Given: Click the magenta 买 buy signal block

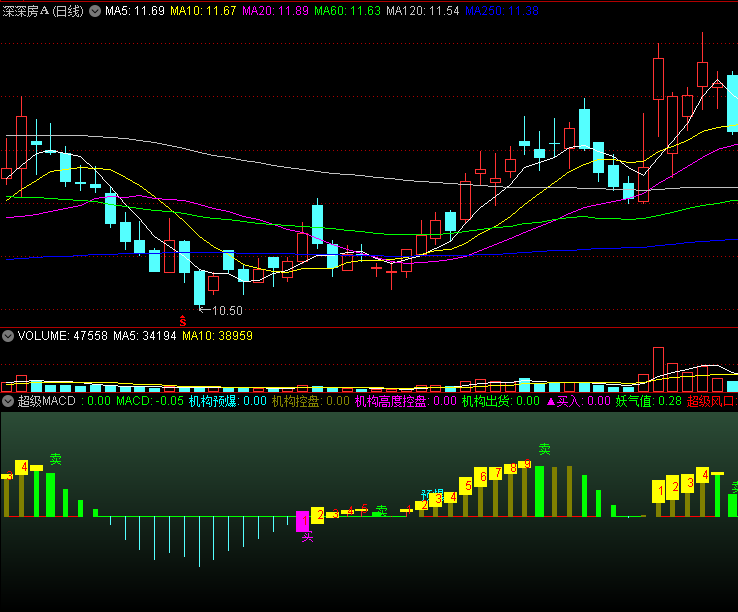Looking at the screenshot, I should point(303,521).
